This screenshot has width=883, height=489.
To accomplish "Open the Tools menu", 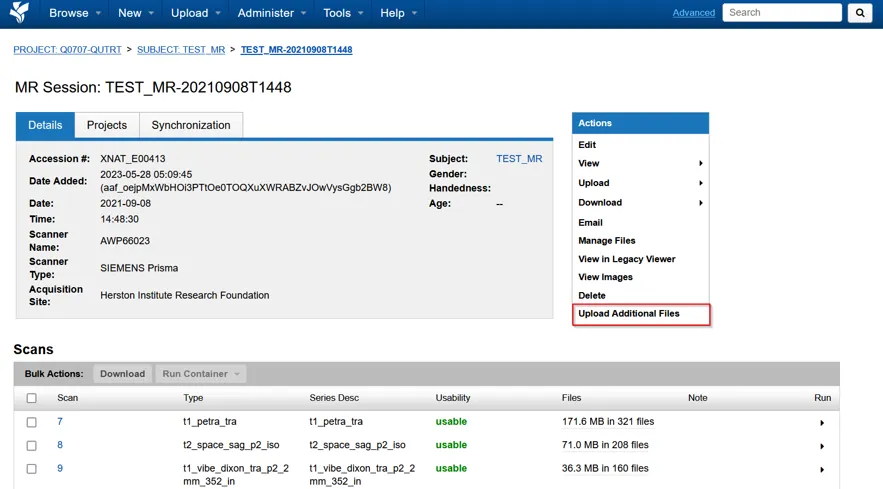I will coord(342,13).
